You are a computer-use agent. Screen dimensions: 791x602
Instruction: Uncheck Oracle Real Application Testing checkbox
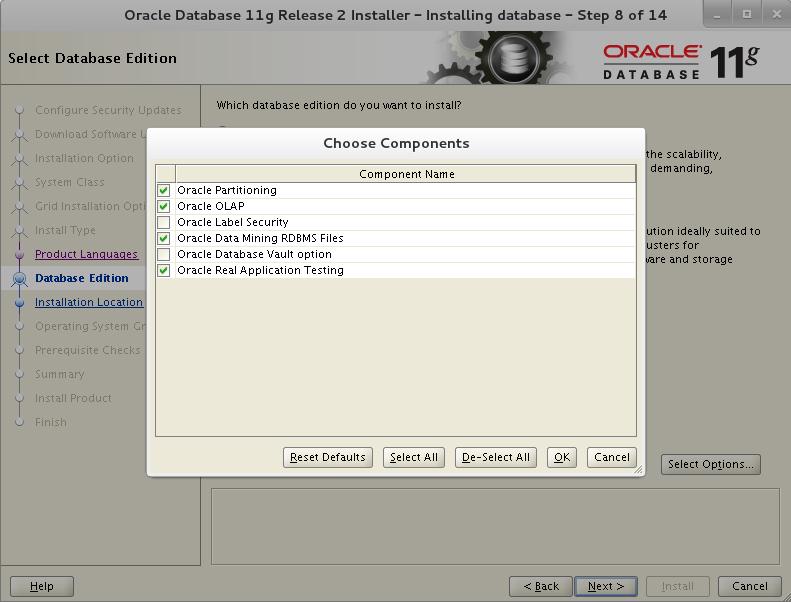click(163, 270)
